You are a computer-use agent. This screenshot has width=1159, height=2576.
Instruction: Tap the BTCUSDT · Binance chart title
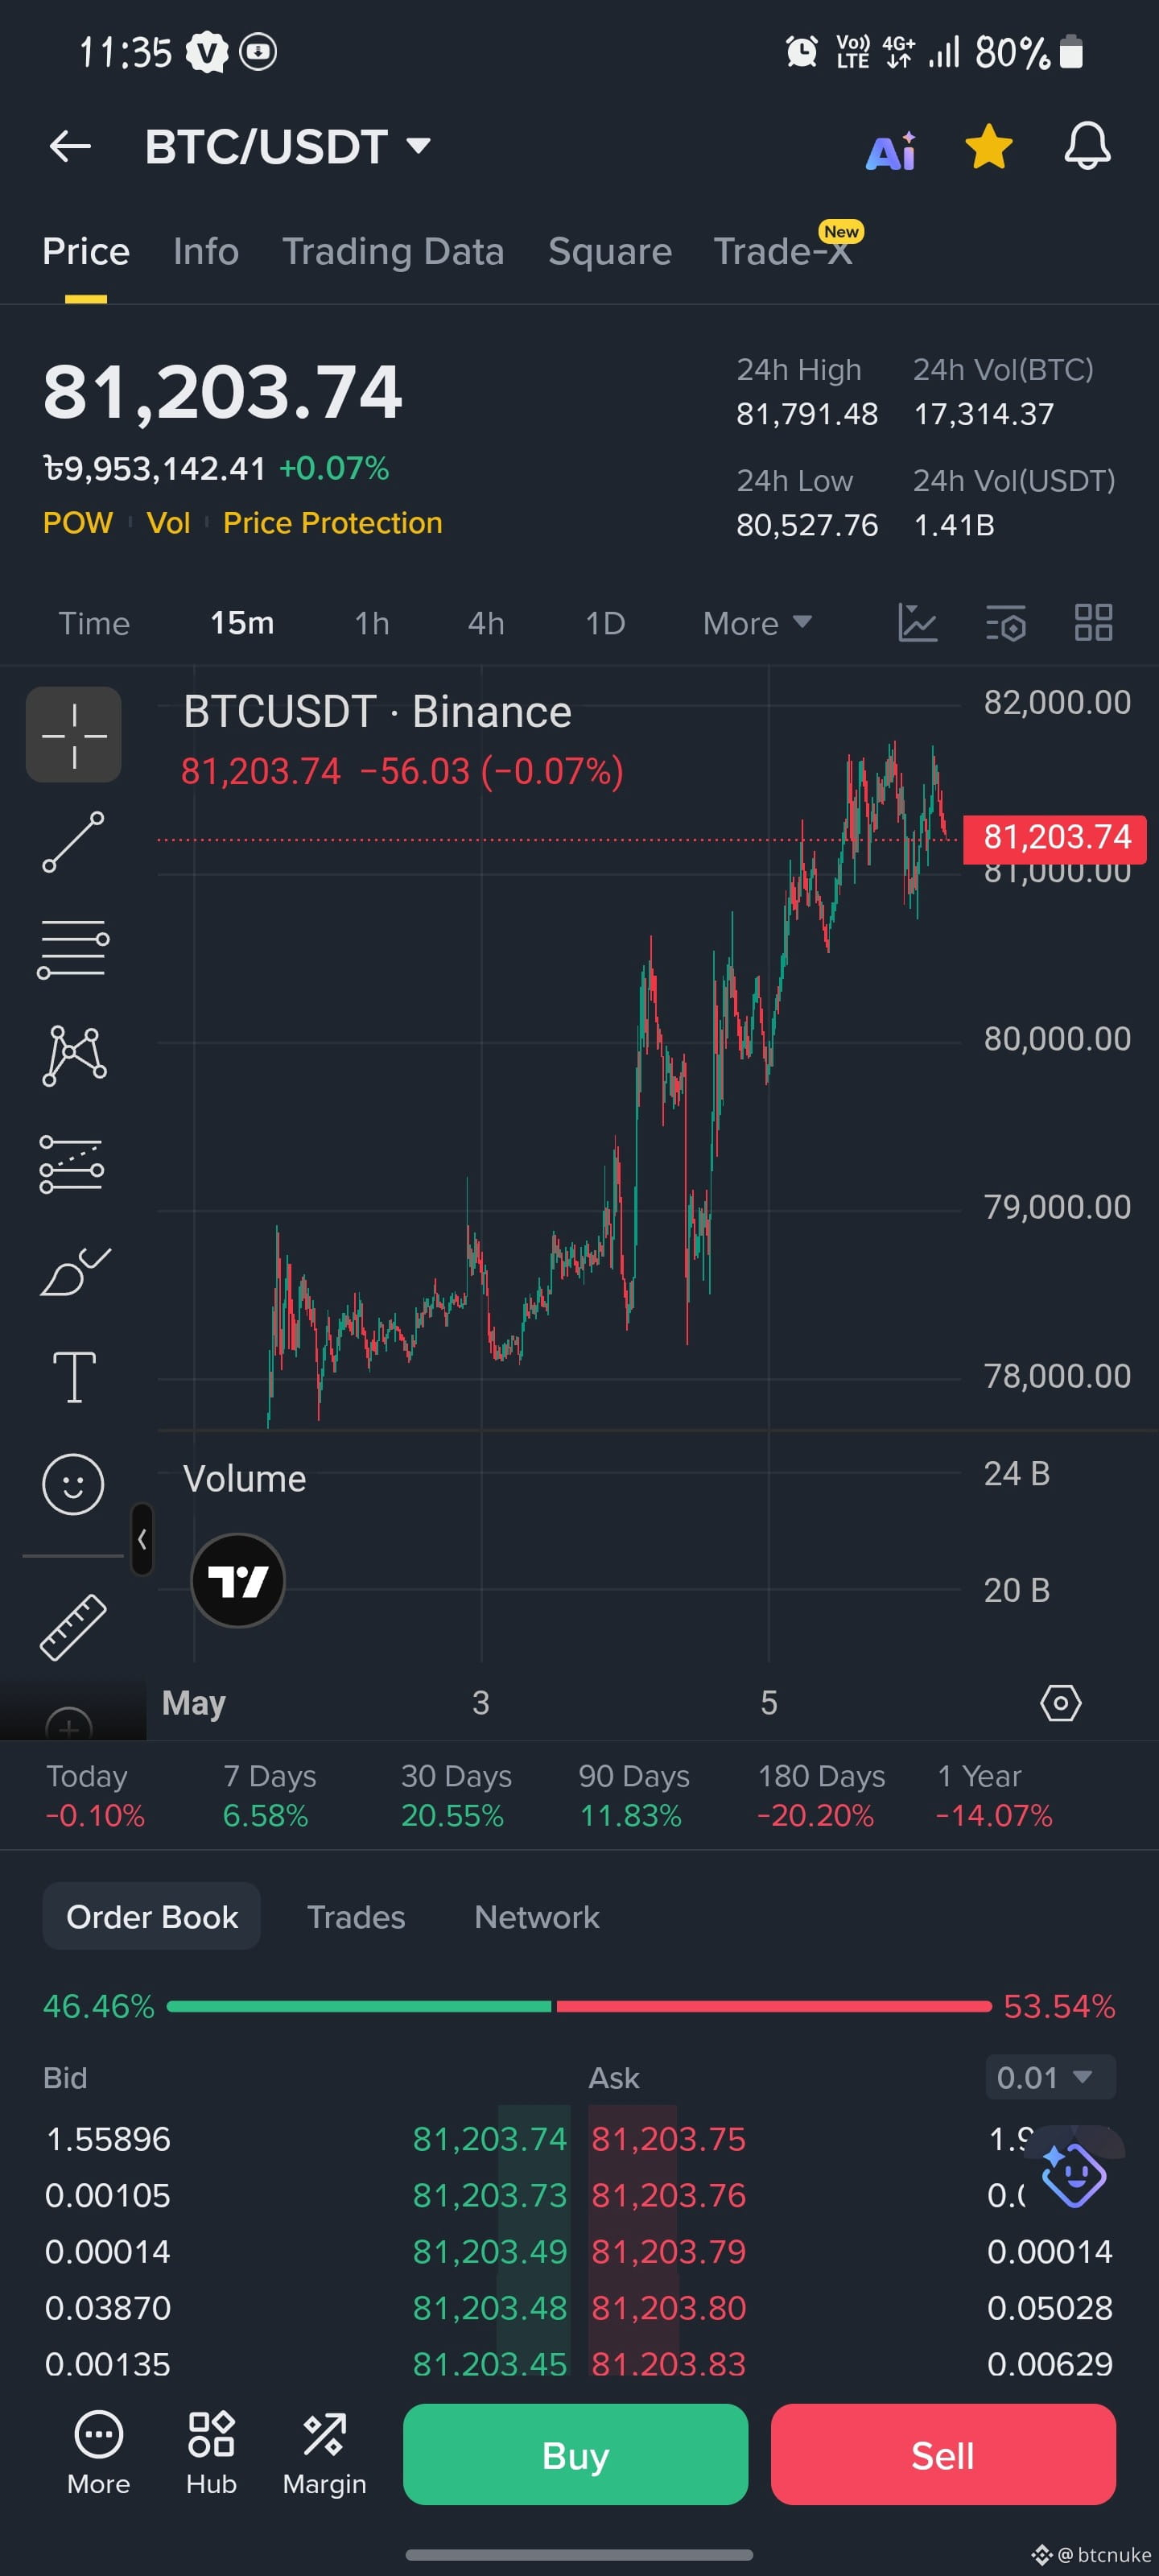pos(377,712)
